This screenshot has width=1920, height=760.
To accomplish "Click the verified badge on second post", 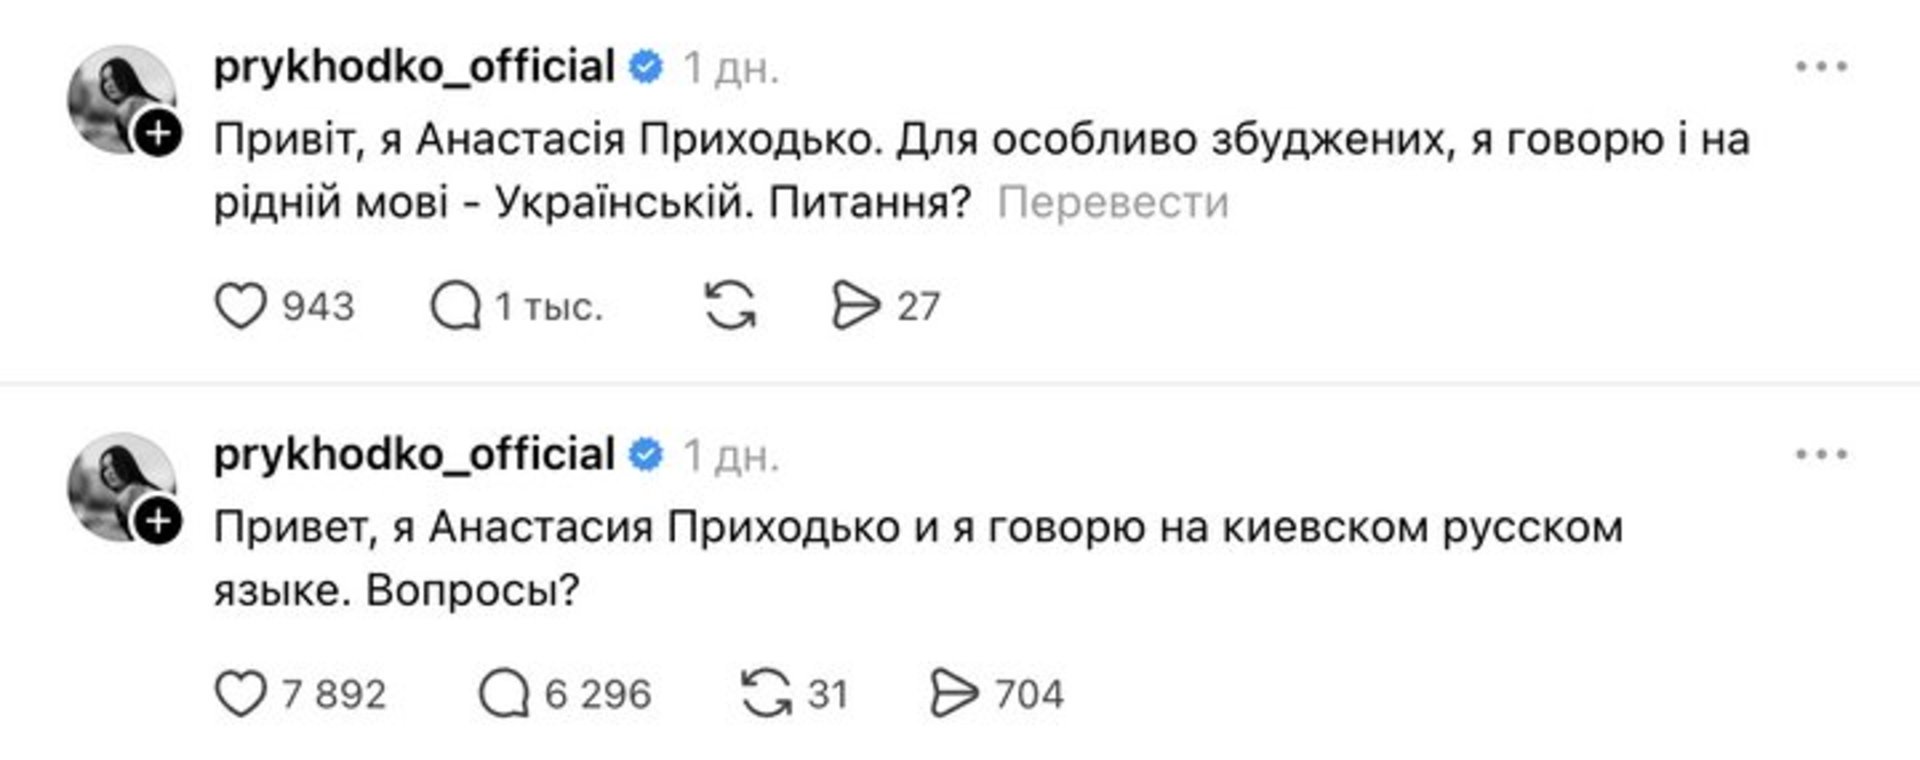I will [x=646, y=455].
